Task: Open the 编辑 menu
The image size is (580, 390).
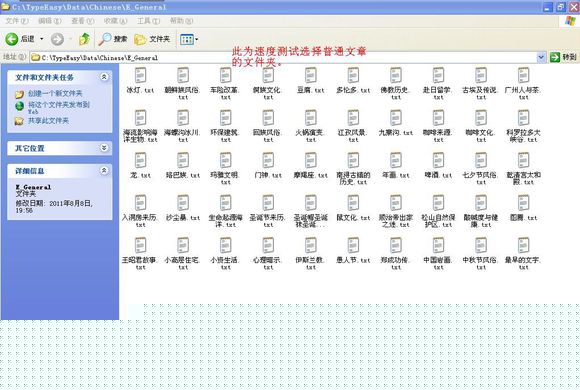Action: coord(50,21)
